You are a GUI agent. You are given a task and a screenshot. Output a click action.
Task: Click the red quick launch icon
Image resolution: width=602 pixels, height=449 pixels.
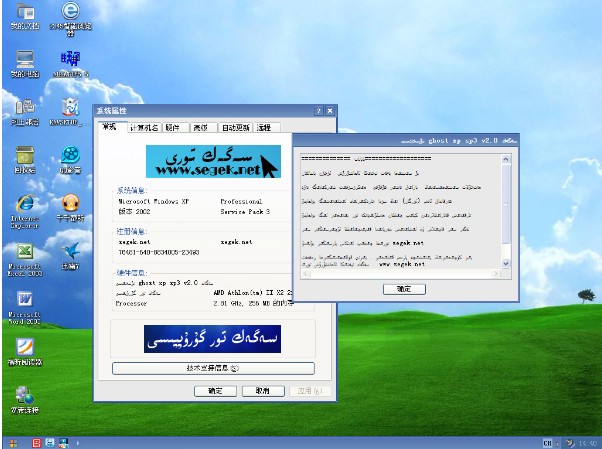point(36,443)
